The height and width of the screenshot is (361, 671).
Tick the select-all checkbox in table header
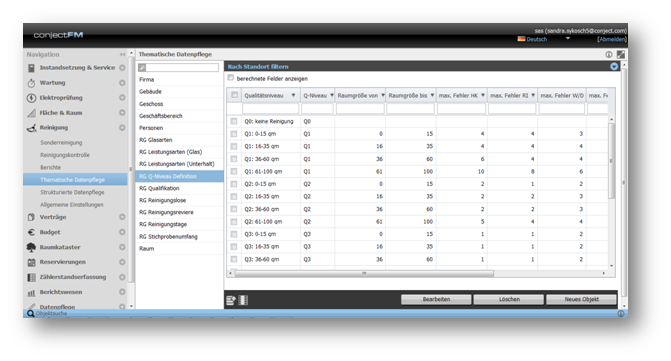[235, 95]
